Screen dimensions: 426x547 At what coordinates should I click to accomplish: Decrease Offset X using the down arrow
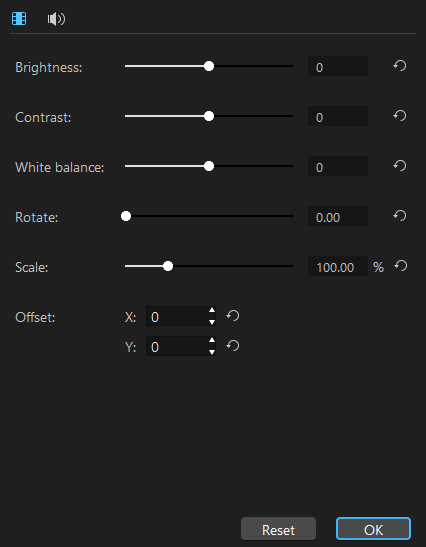212,322
